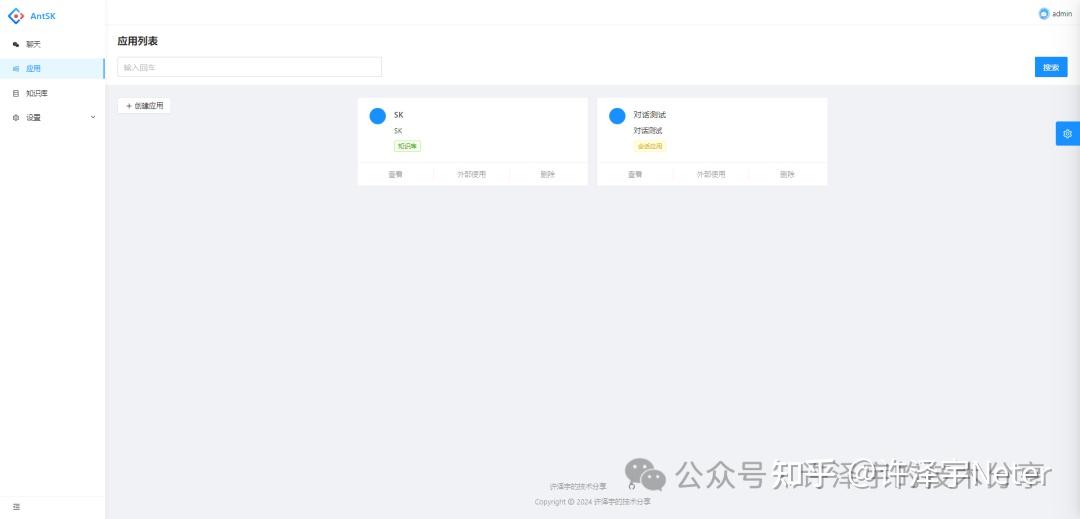Screen dimensions: 1080x519
Task: Click 删除 on the 对话测试 card
Action: click(x=787, y=174)
